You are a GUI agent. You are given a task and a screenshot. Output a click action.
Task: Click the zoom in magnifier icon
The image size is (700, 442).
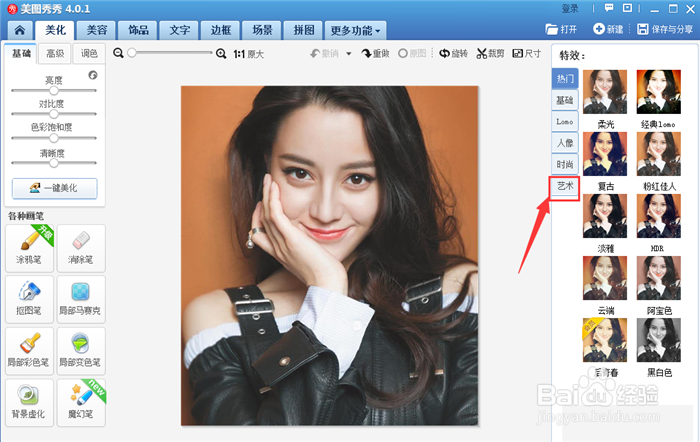pyautogui.click(x=221, y=54)
